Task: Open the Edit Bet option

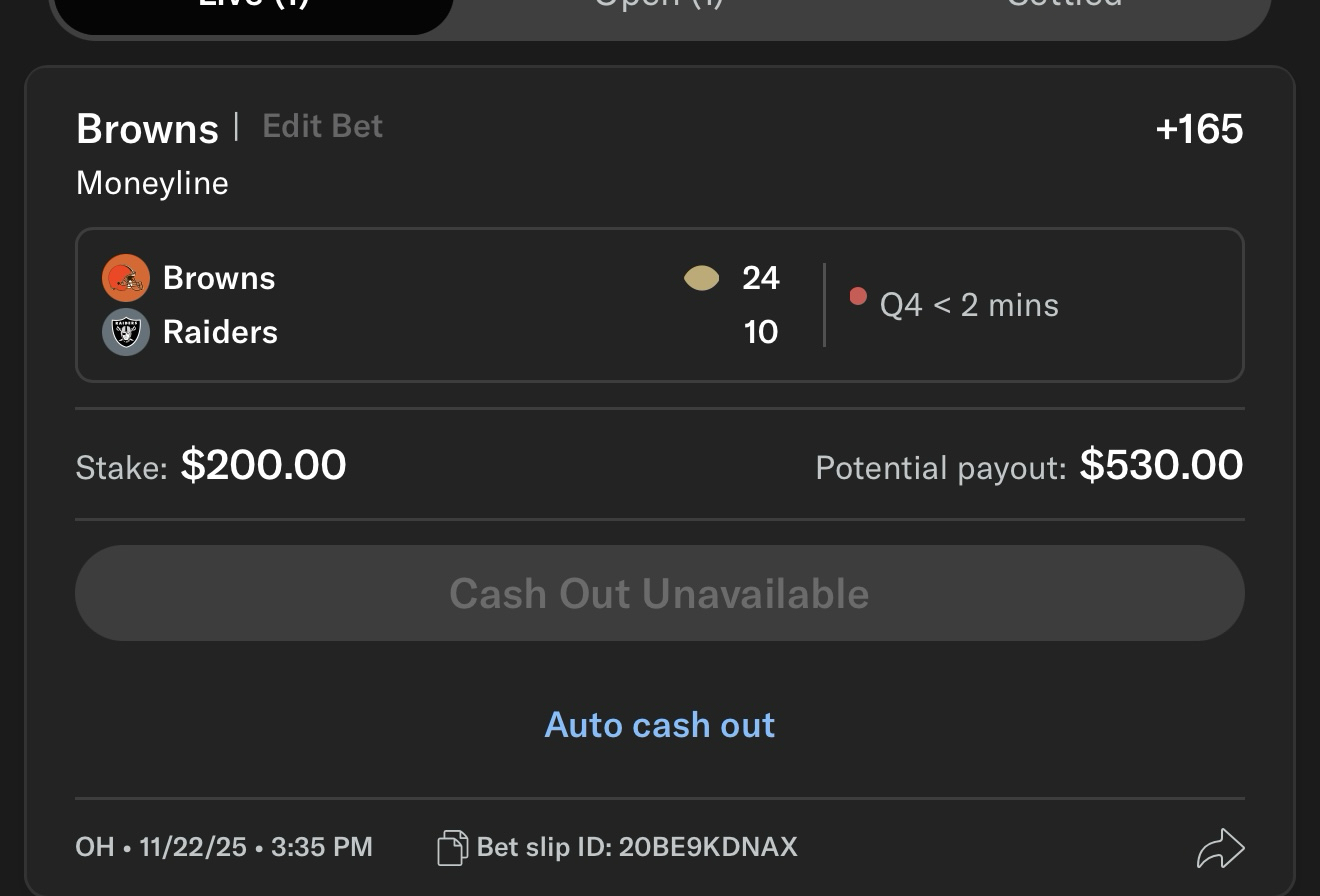Action: click(322, 126)
